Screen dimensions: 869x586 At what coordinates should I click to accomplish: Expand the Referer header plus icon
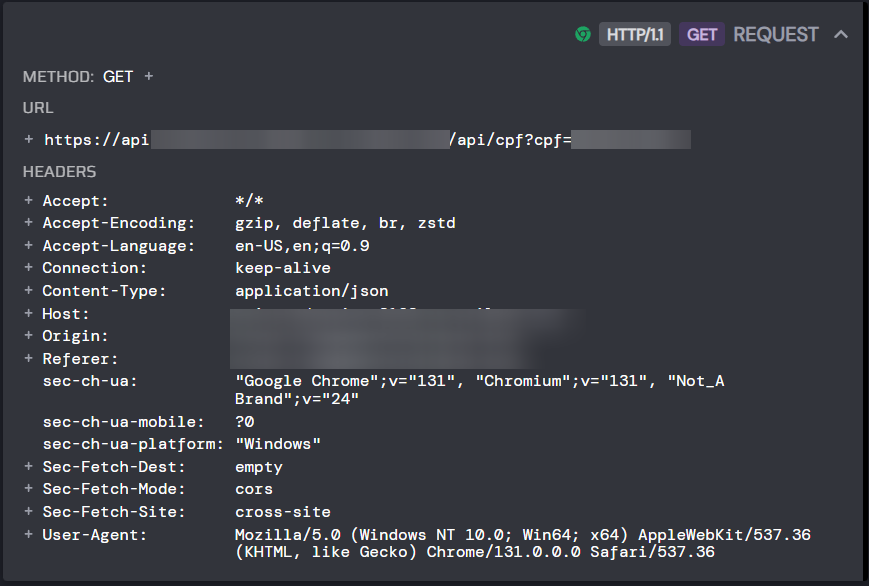tap(29, 358)
